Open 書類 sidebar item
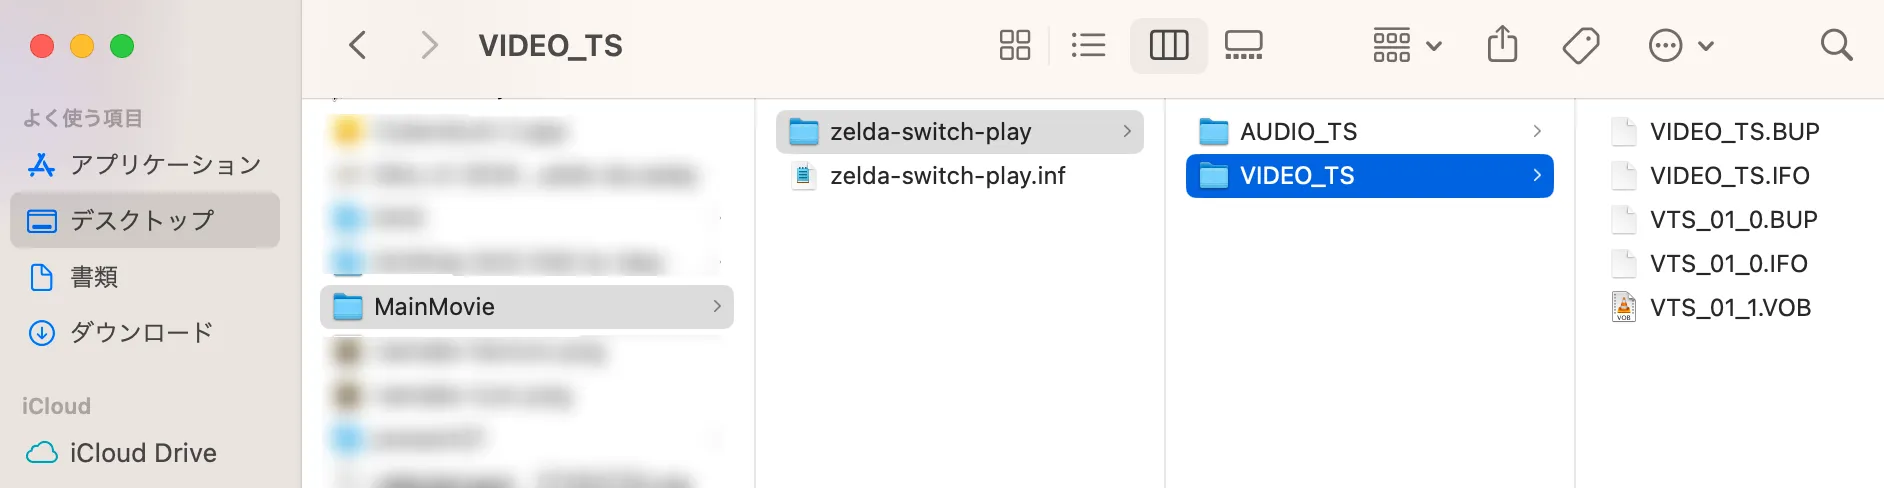 (94, 277)
